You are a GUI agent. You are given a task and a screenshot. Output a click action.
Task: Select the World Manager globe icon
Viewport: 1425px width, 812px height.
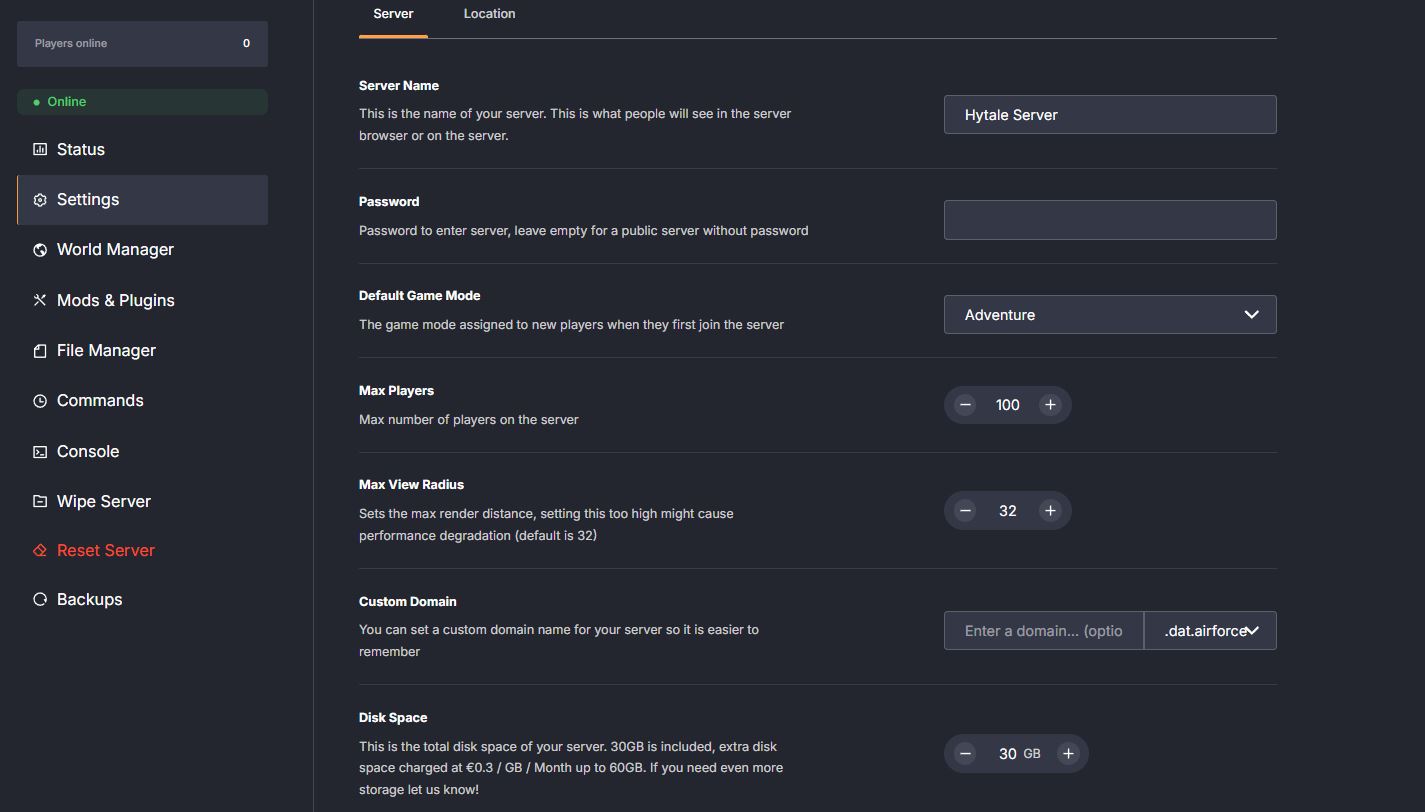(39, 249)
